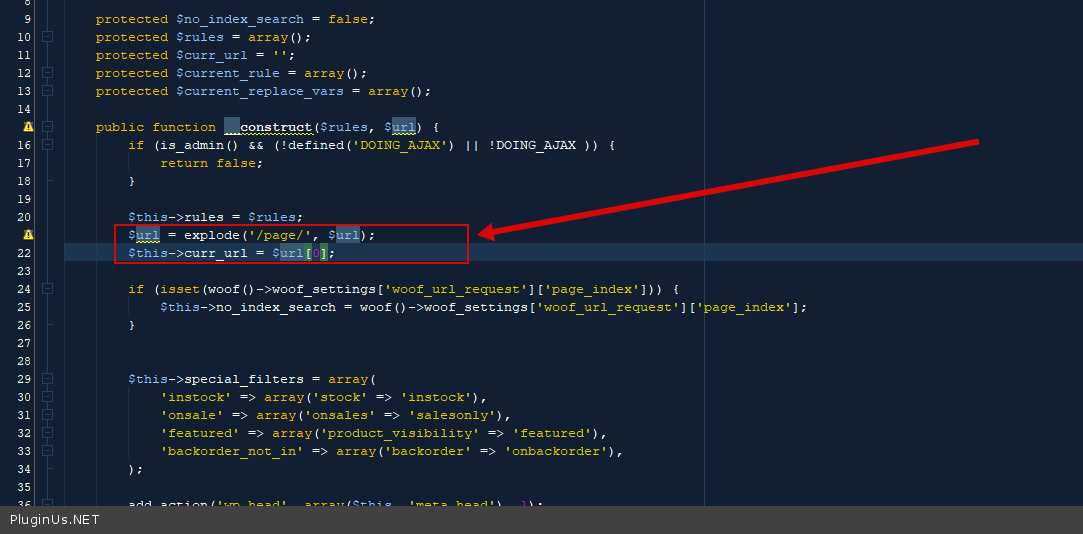Collapse the 'onsale' array fold on line 31
Image resolution: width=1083 pixels, height=534 pixels.
pyautogui.click(x=47, y=415)
